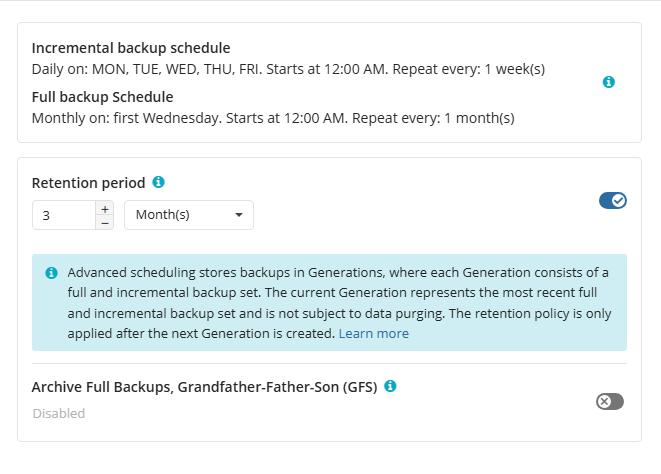Click the Incremental backup schedule heading
This screenshot has width=661, height=474.
[x=131, y=48]
